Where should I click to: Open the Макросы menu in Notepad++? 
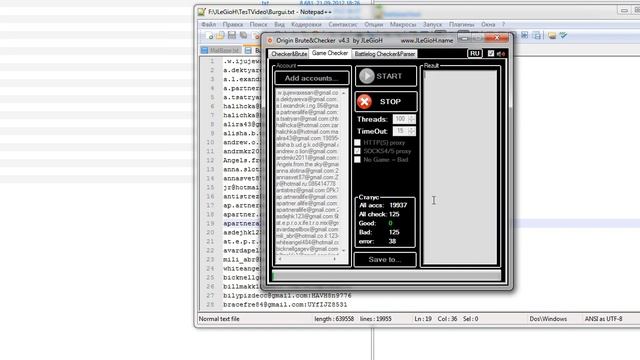pos(403,24)
